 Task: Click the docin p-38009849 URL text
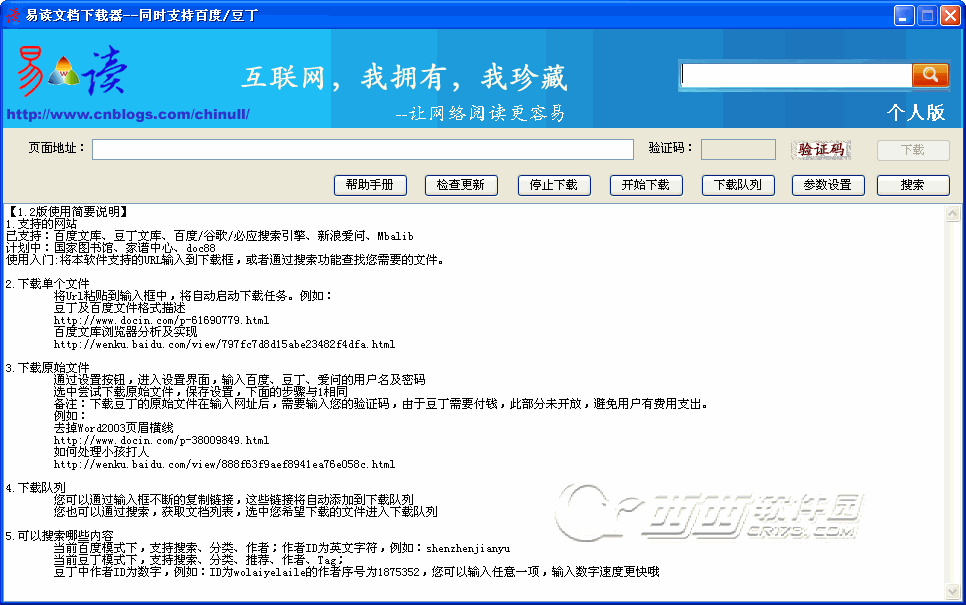click(161, 441)
